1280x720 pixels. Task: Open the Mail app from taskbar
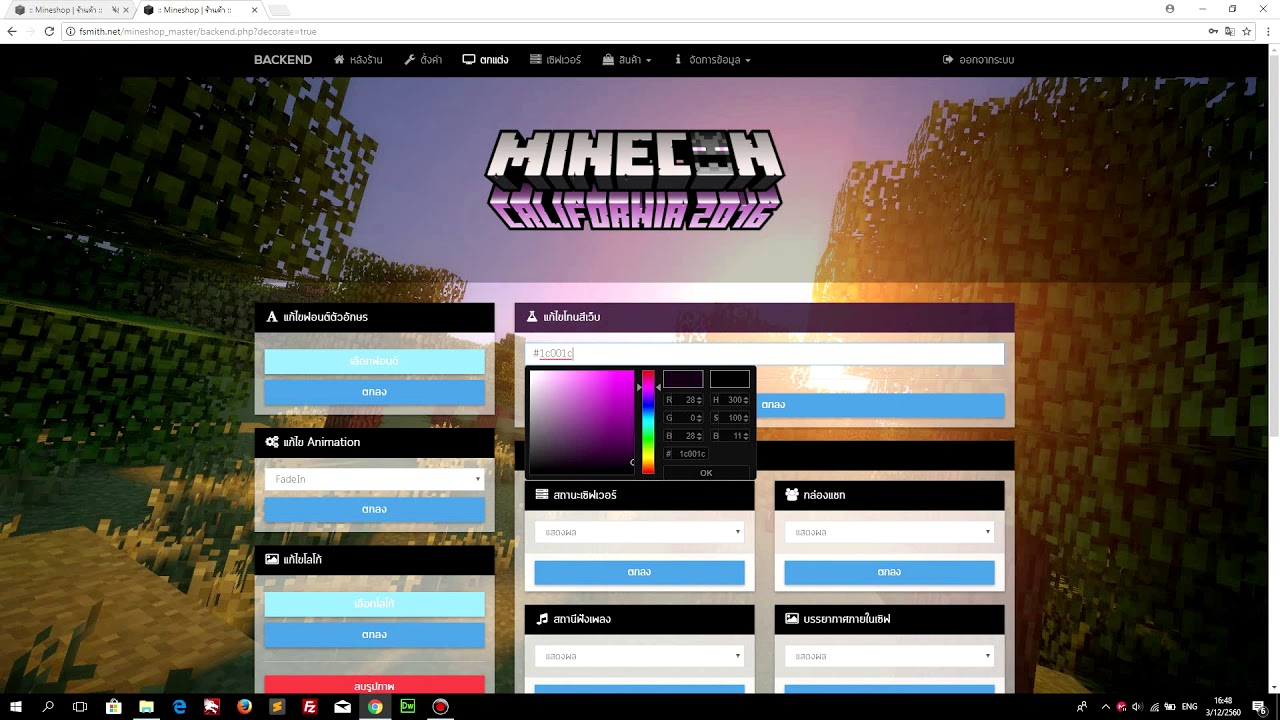[x=342, y=707]
